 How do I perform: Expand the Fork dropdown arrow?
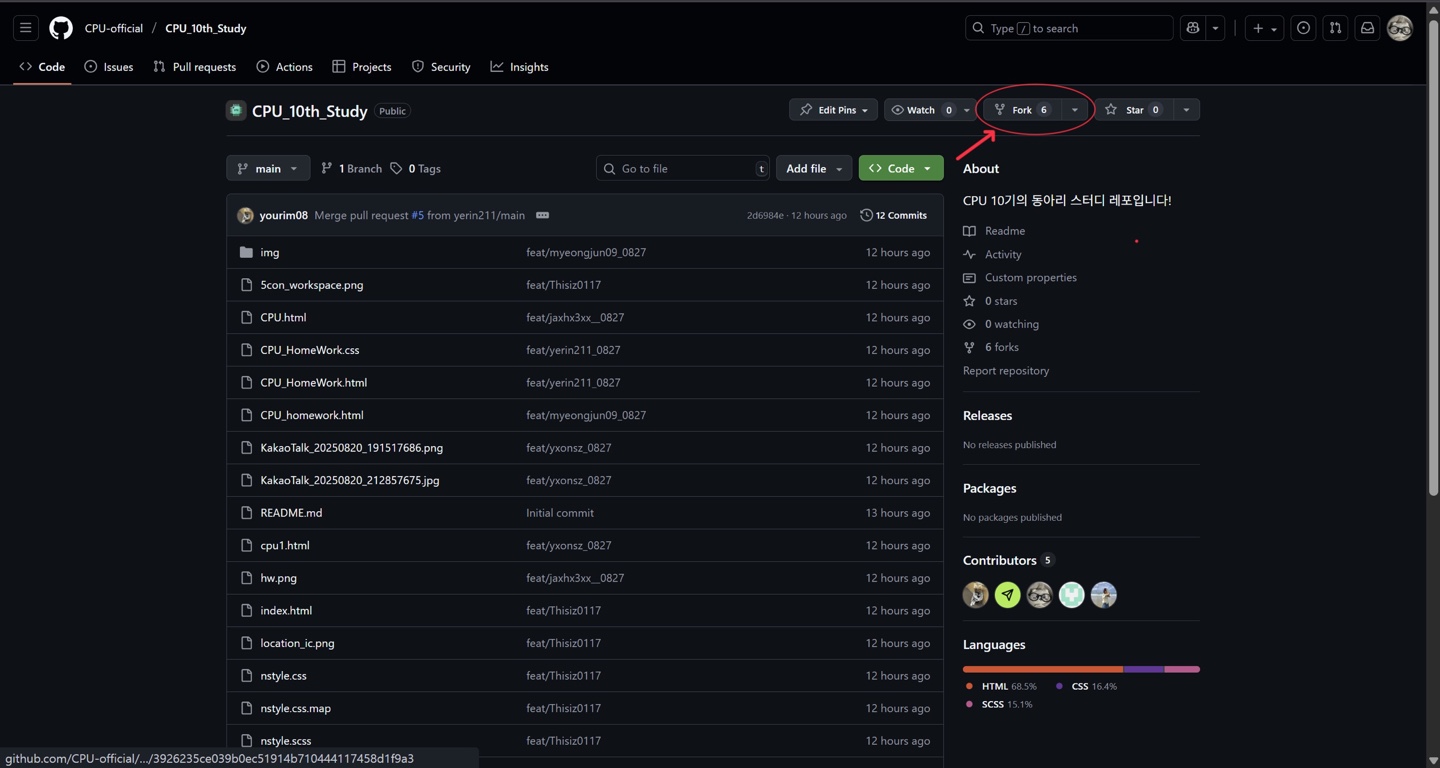click(1074, 110)
